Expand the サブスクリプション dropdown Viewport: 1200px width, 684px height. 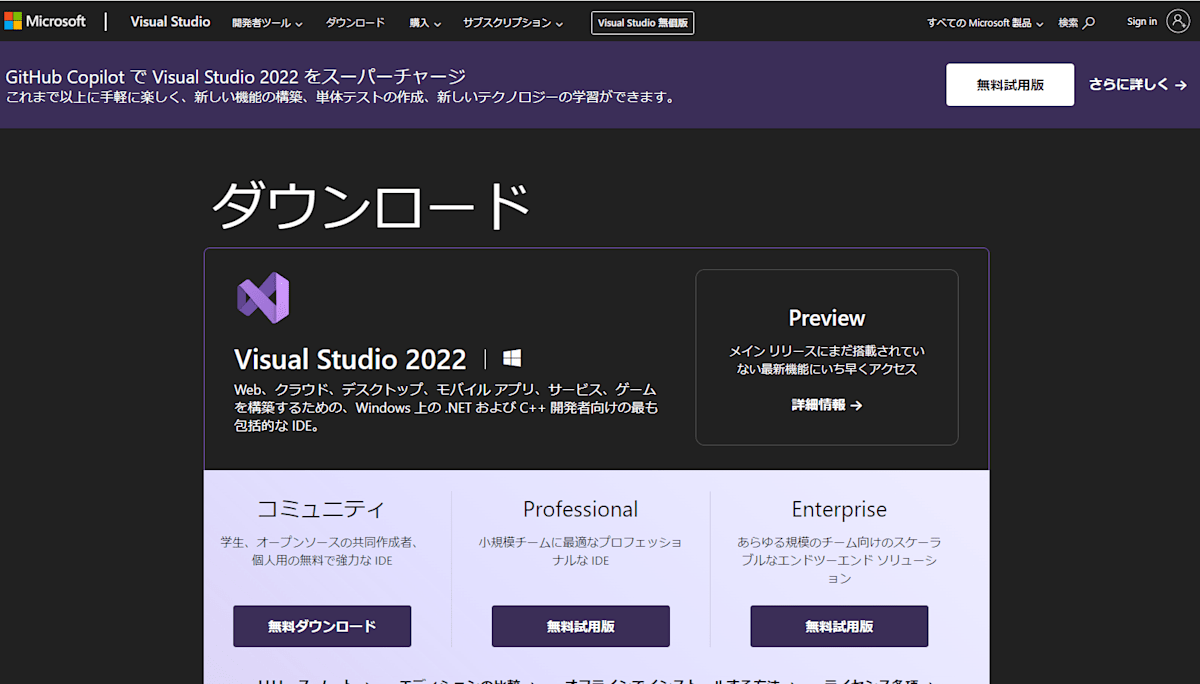coord(513,21)
